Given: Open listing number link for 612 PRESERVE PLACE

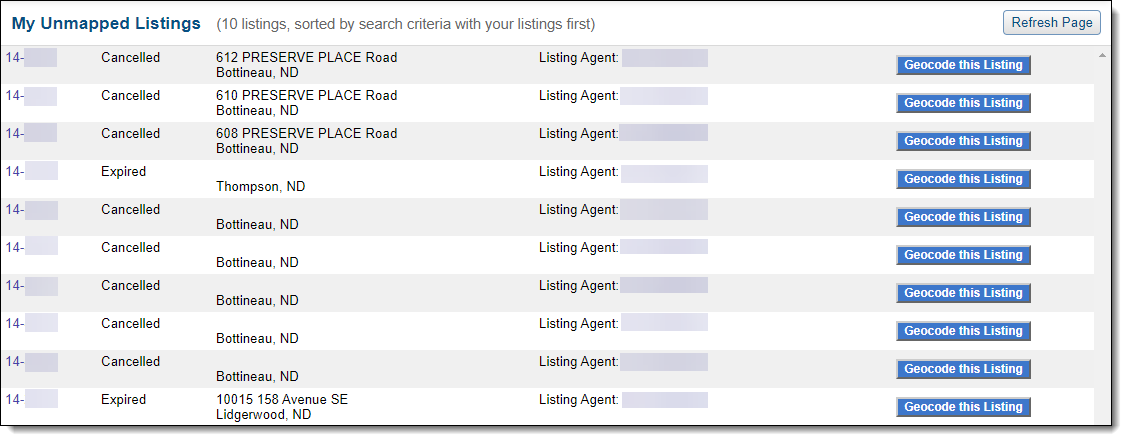Looking at the screenshot, I should click(31, 57).
